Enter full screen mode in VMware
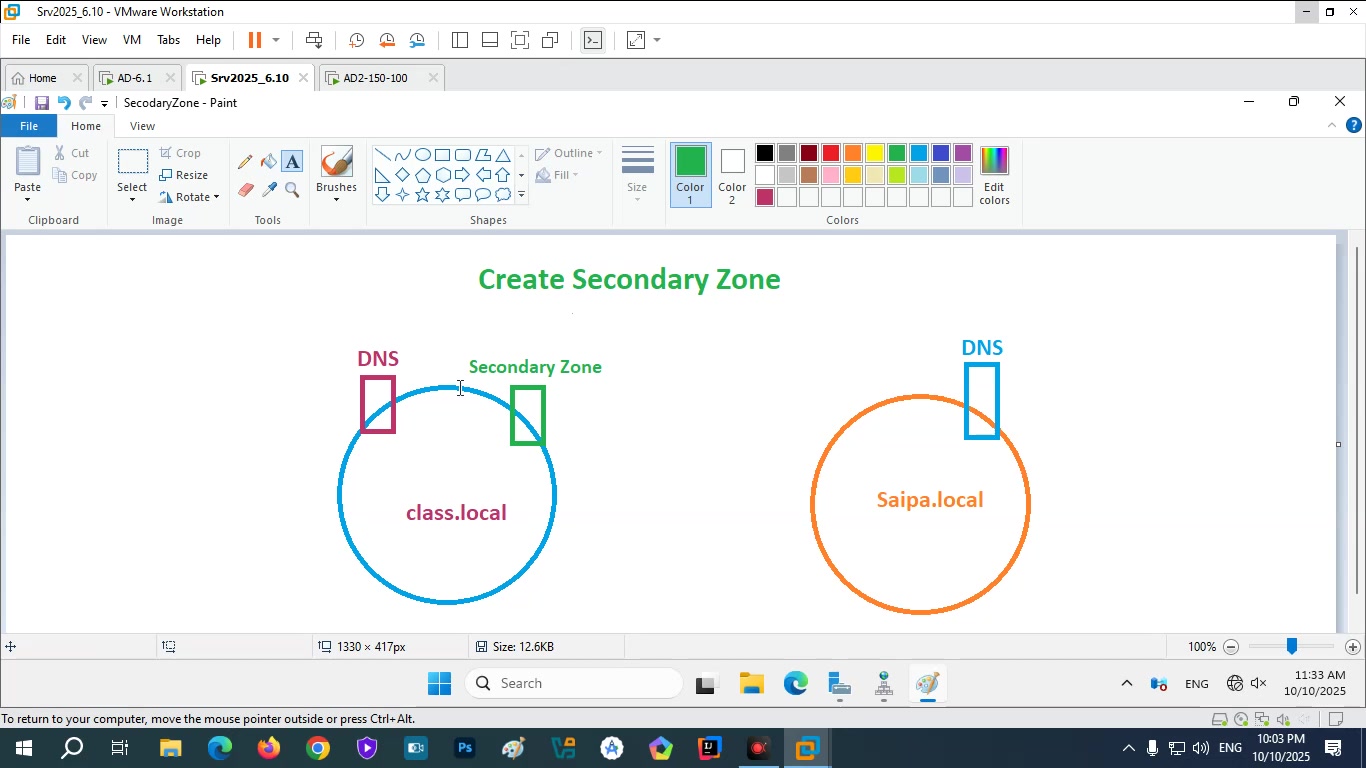 tap(520, 41)
